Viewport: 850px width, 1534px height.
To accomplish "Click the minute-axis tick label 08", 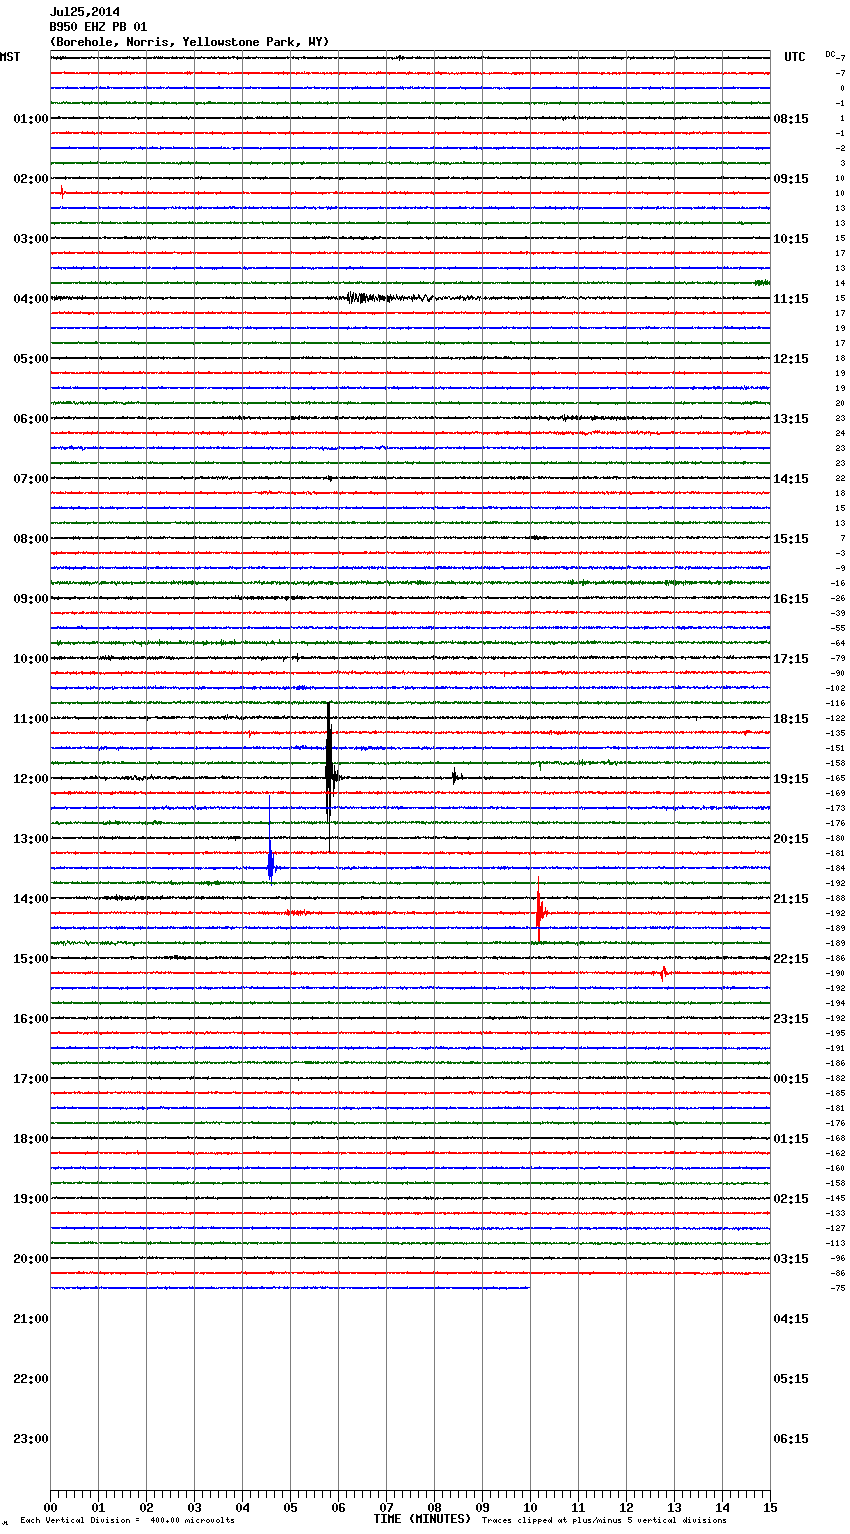I will 434,1507.
